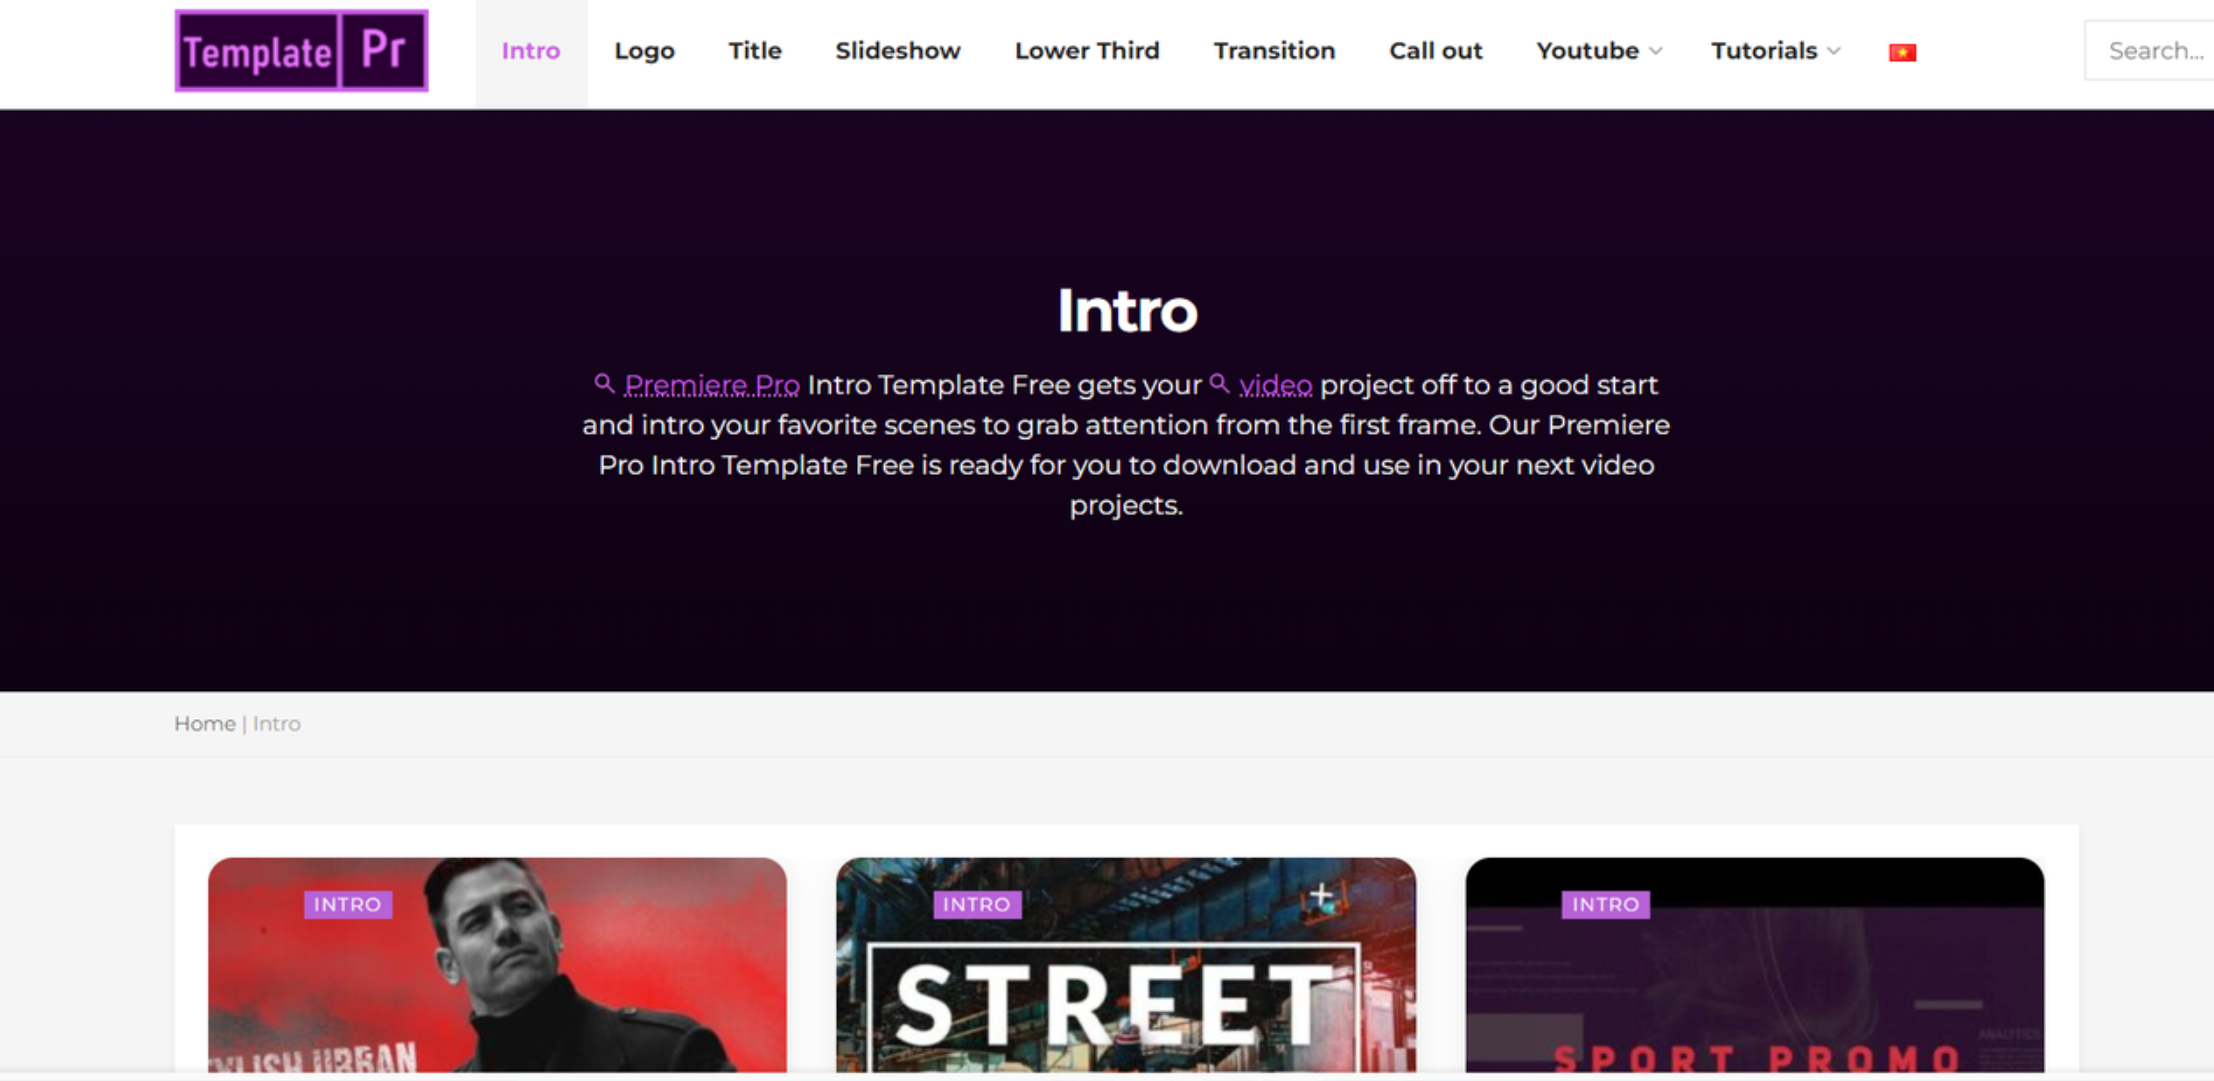Viewport: 2214px width, 1081px height.
Task: Click the Vietnam flag language icon
Action: [x=1901, y=52]
